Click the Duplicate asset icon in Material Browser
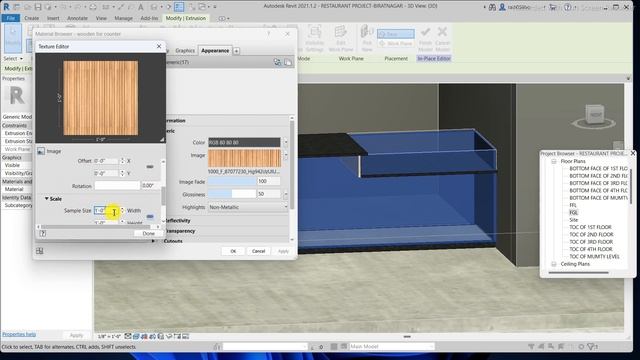Viewport: 640px width, 360px height. pos(288,62)
